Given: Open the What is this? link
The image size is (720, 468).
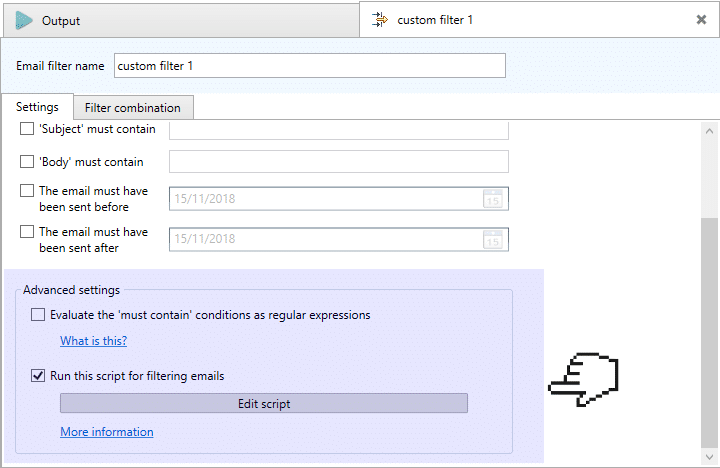Looking at the screenshot, I should (x=94, y=341).
